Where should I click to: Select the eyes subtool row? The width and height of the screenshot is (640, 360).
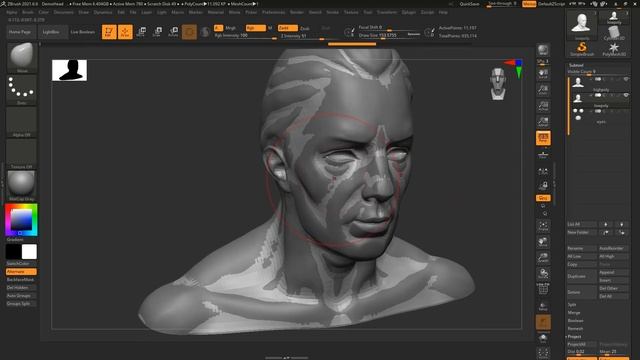(x=600, y=116)
